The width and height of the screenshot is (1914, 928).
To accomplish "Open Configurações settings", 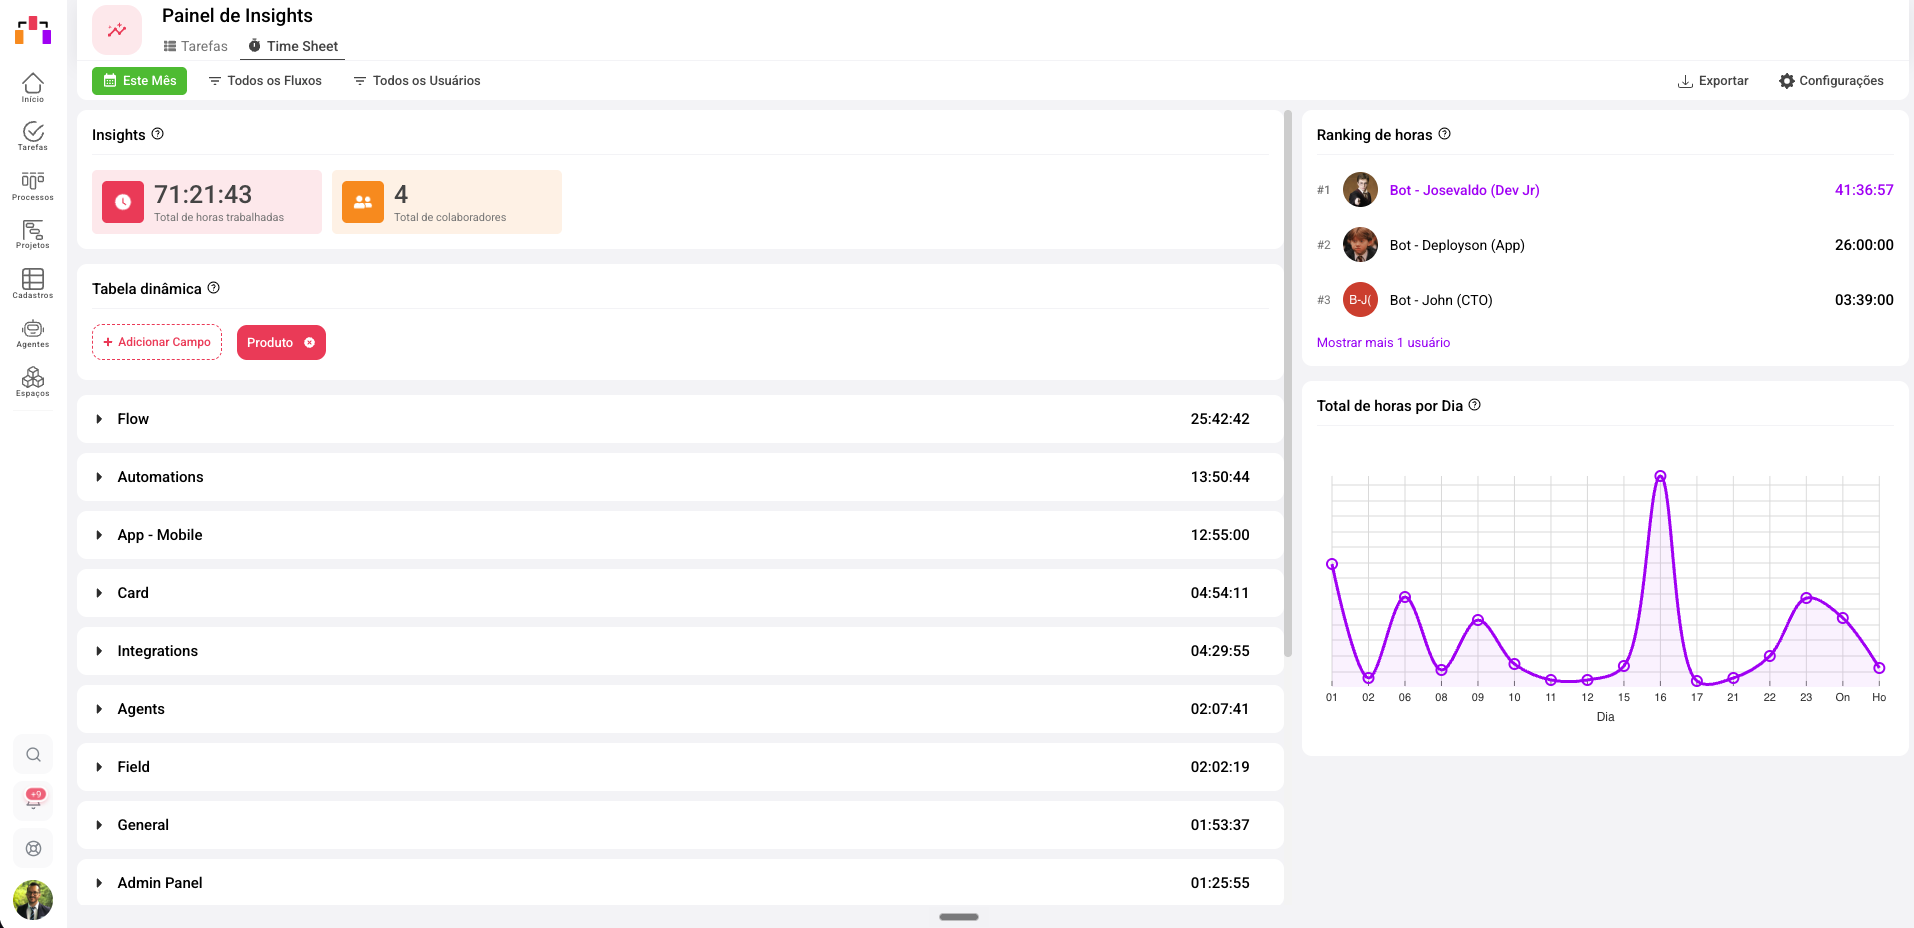I will 1831,81.
